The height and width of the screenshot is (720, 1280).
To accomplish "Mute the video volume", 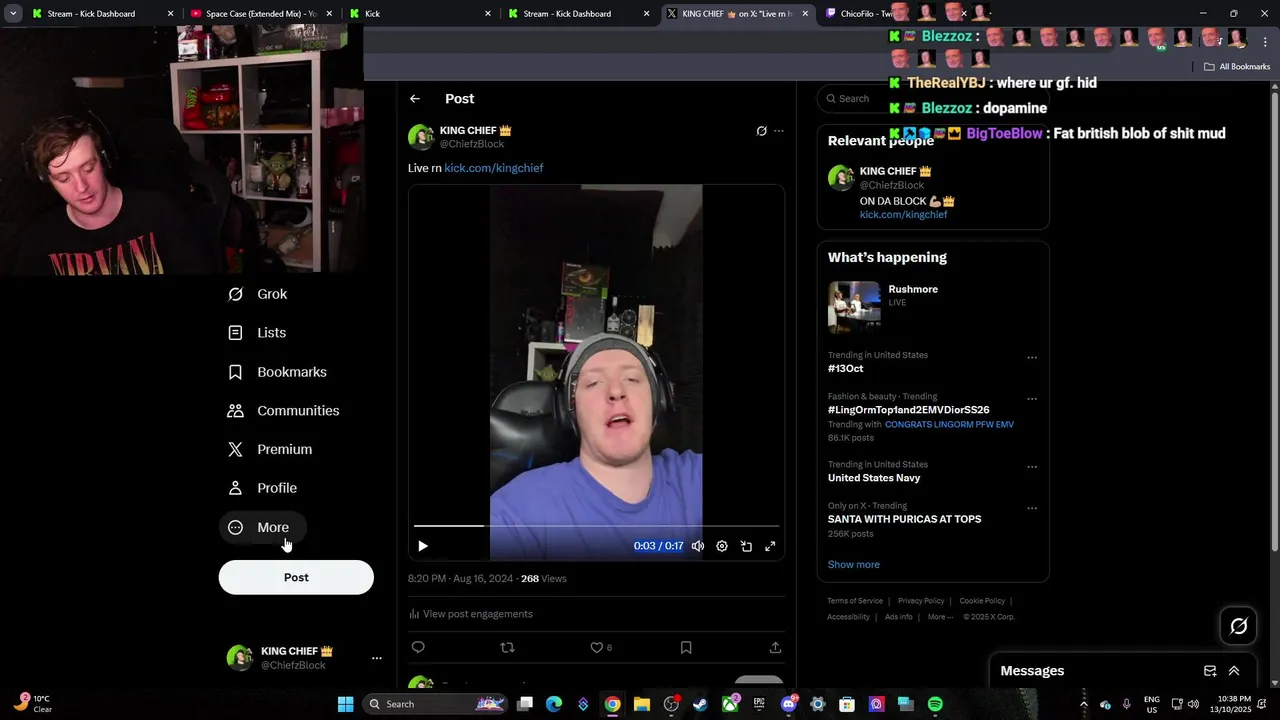I will click(698, 546).
